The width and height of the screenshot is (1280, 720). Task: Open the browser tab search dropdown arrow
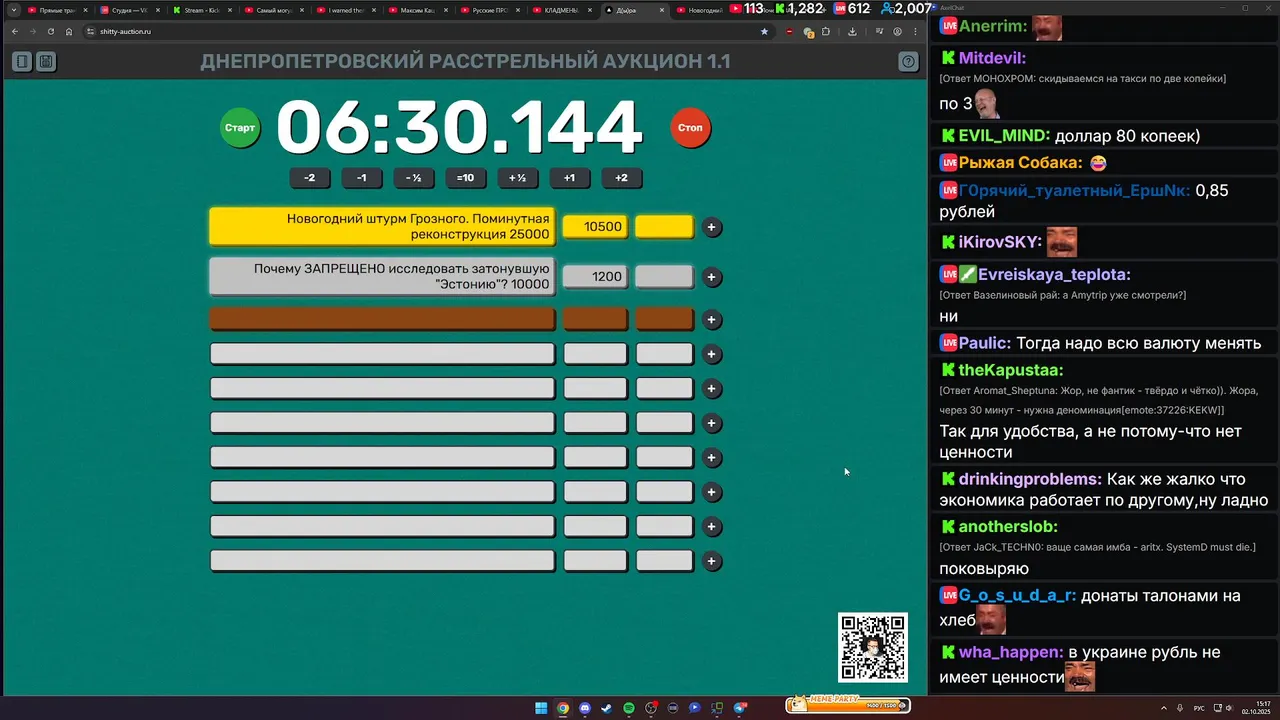(x=14, y=10)
